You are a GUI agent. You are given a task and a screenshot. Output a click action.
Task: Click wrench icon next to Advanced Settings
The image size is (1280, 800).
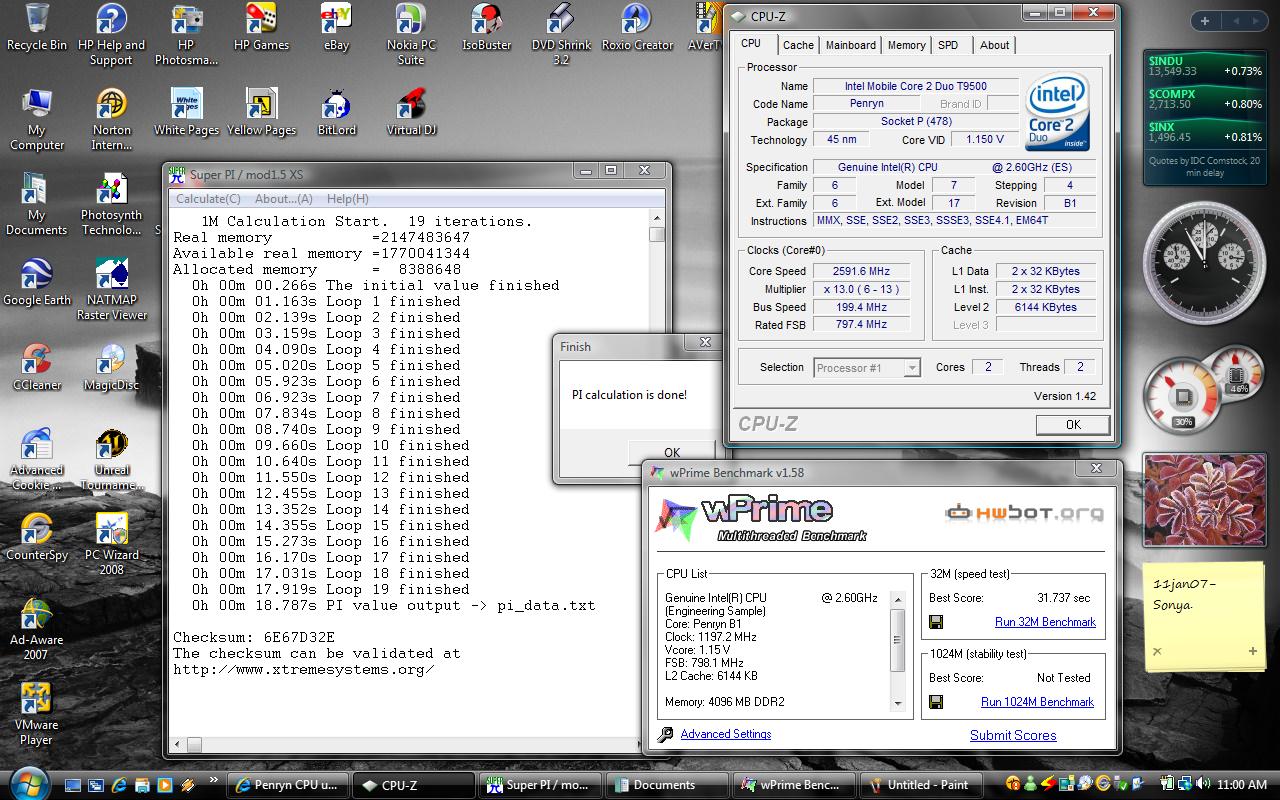(x=665, y=735)
